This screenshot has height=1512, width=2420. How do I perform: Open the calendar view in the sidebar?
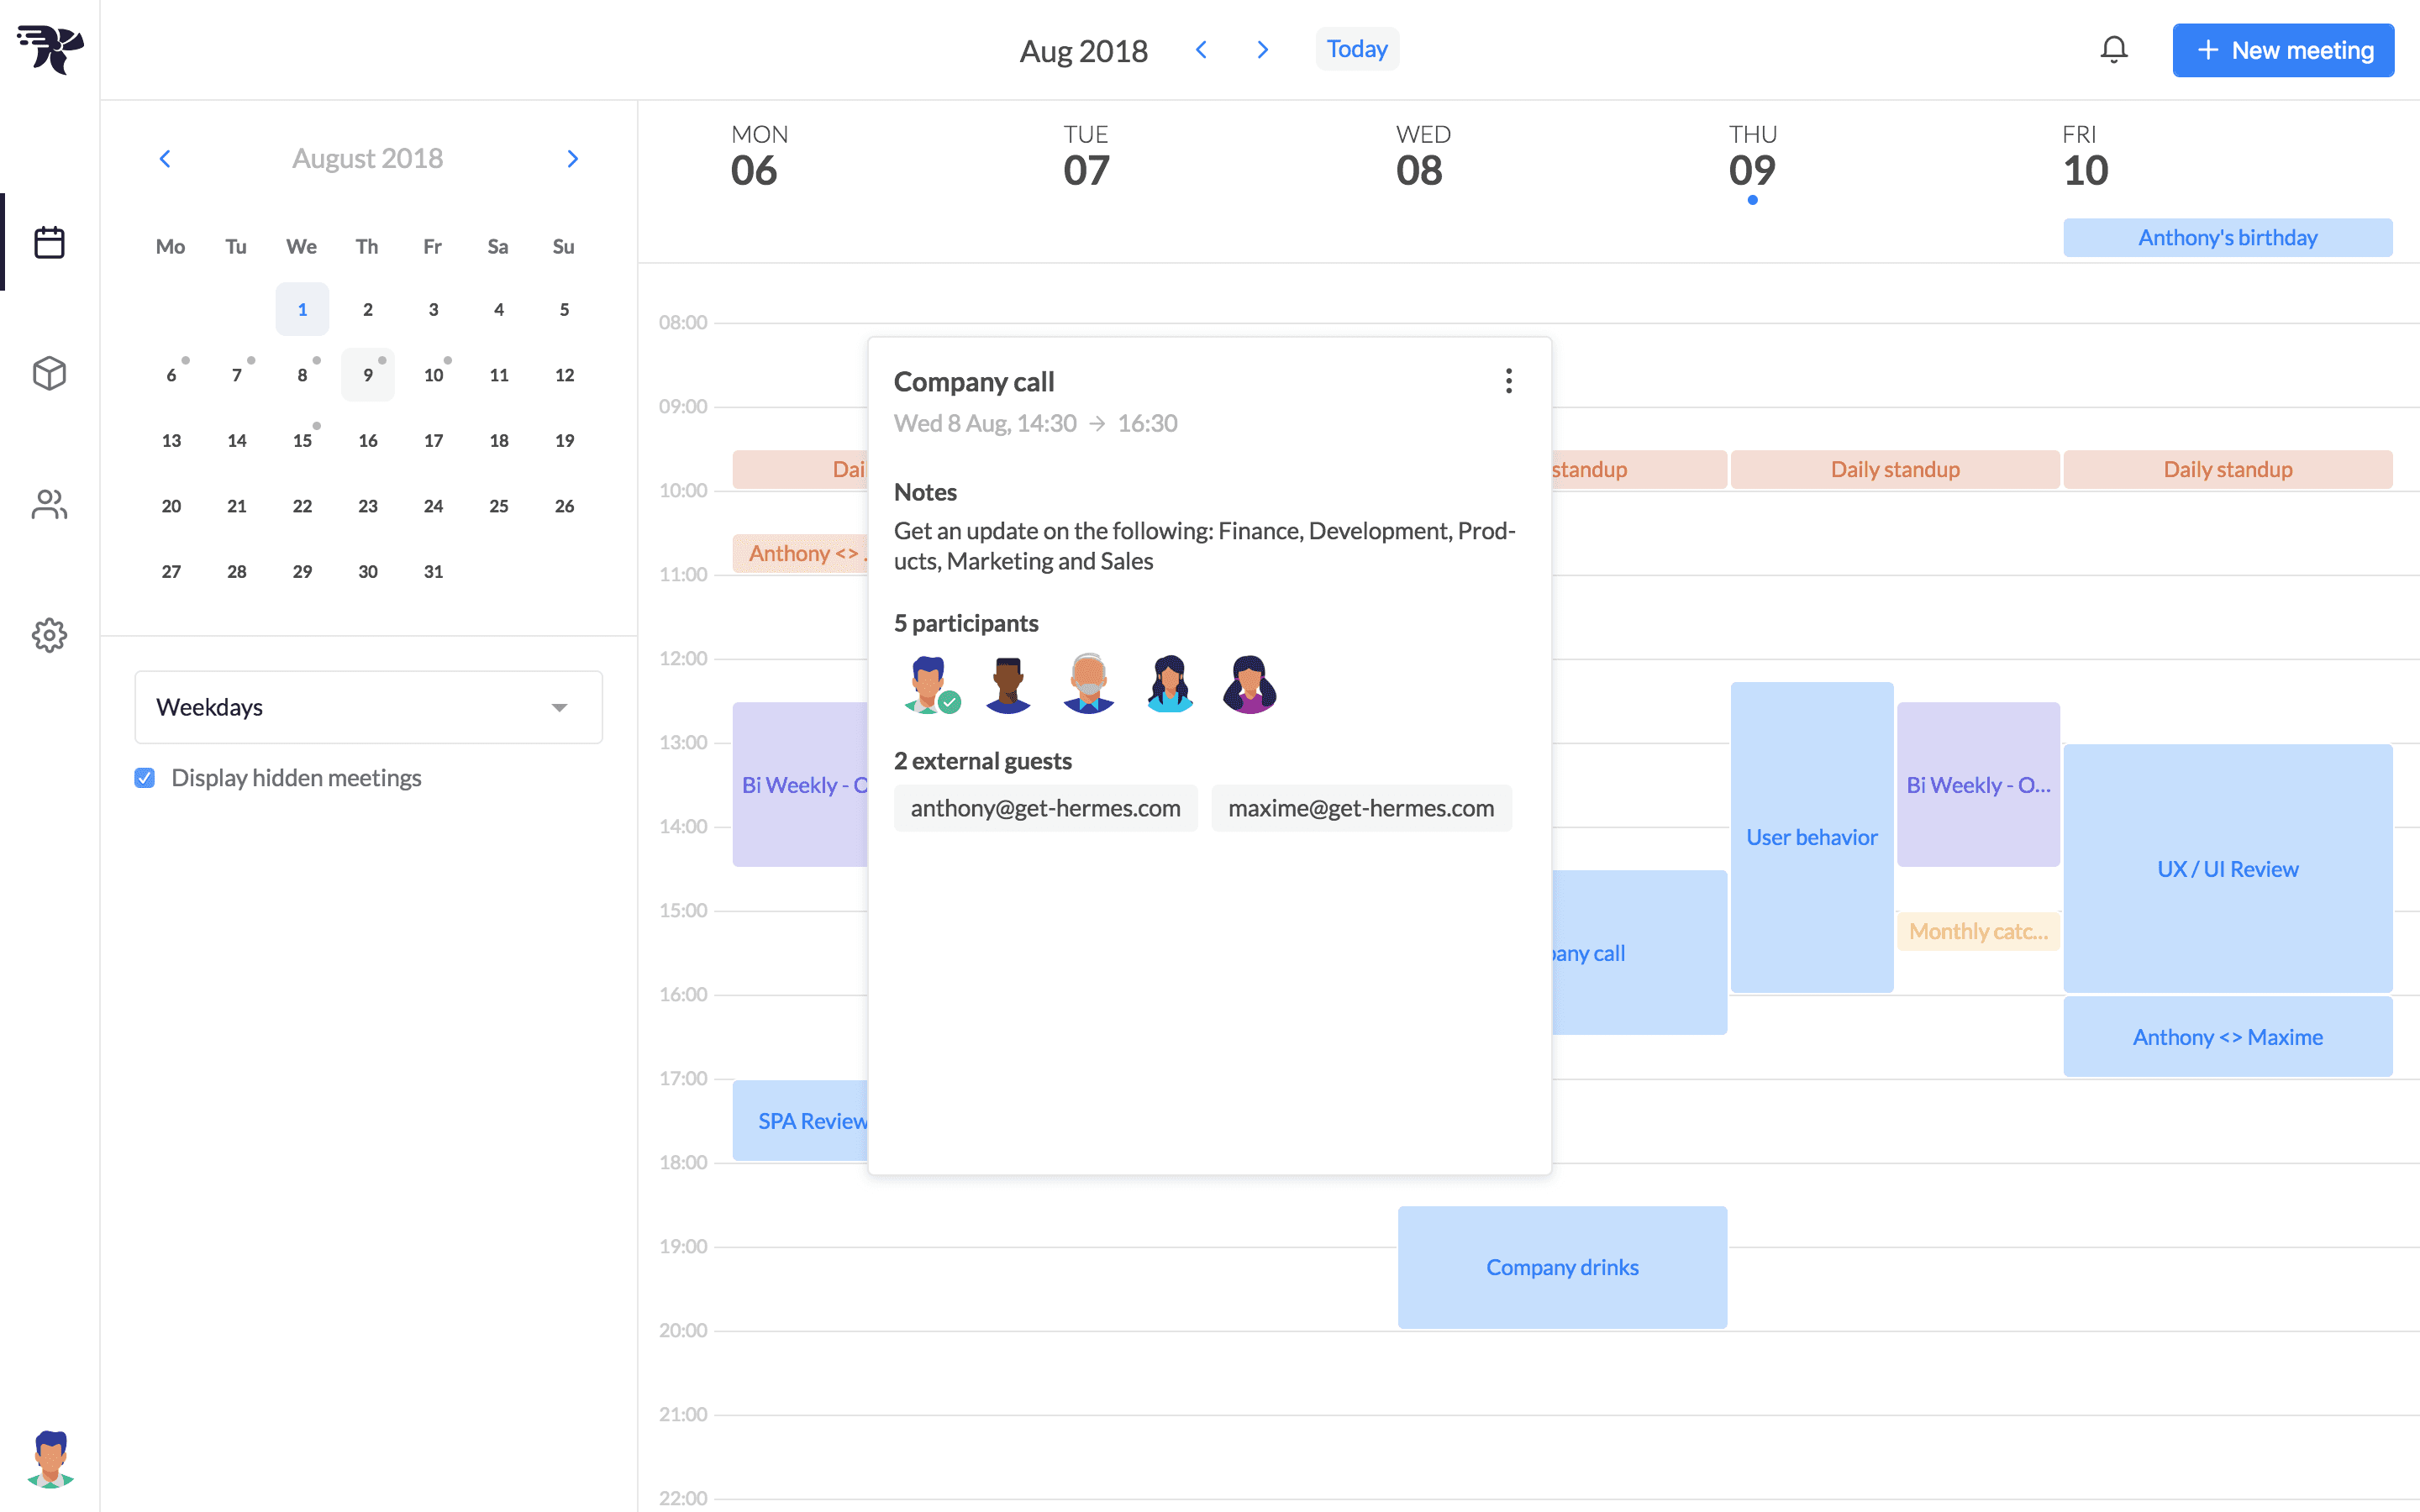pos(49,242)
